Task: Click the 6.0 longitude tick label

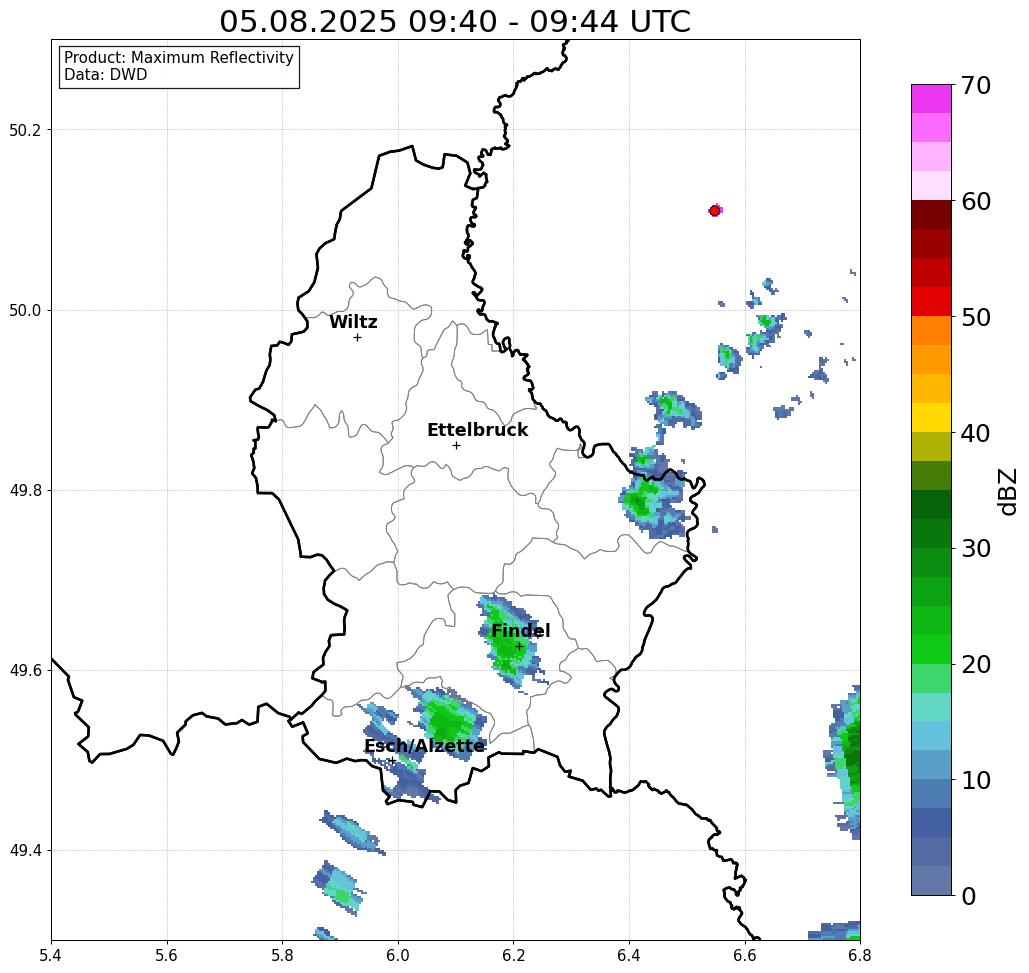Action: [398, 955]
